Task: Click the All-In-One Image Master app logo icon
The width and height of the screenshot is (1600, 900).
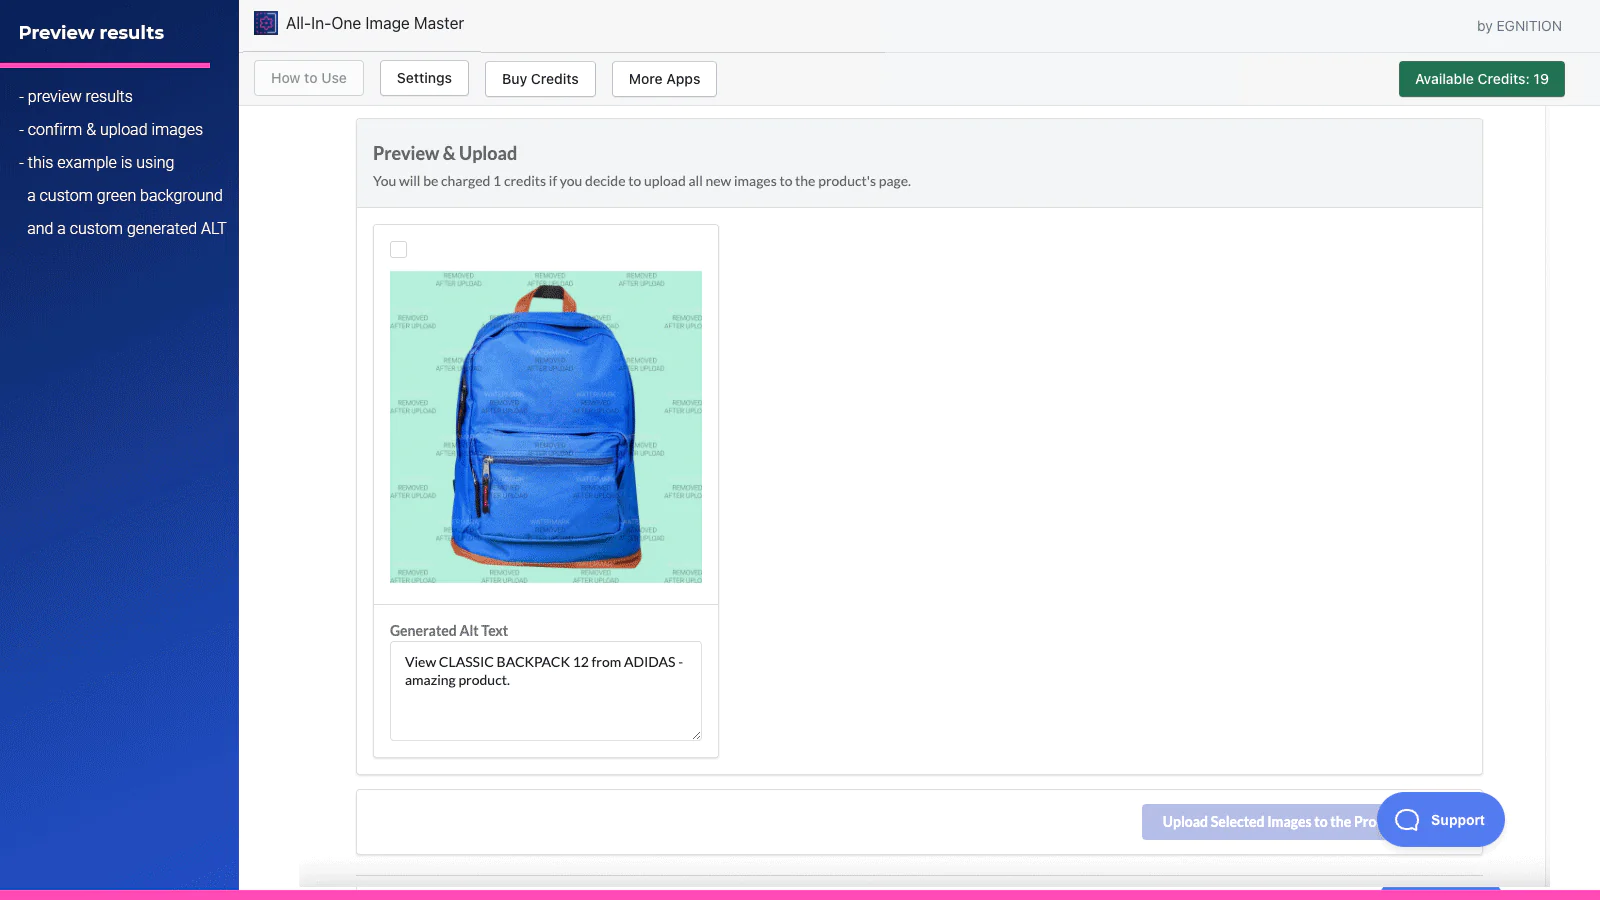Action: (x=266, y=23)
